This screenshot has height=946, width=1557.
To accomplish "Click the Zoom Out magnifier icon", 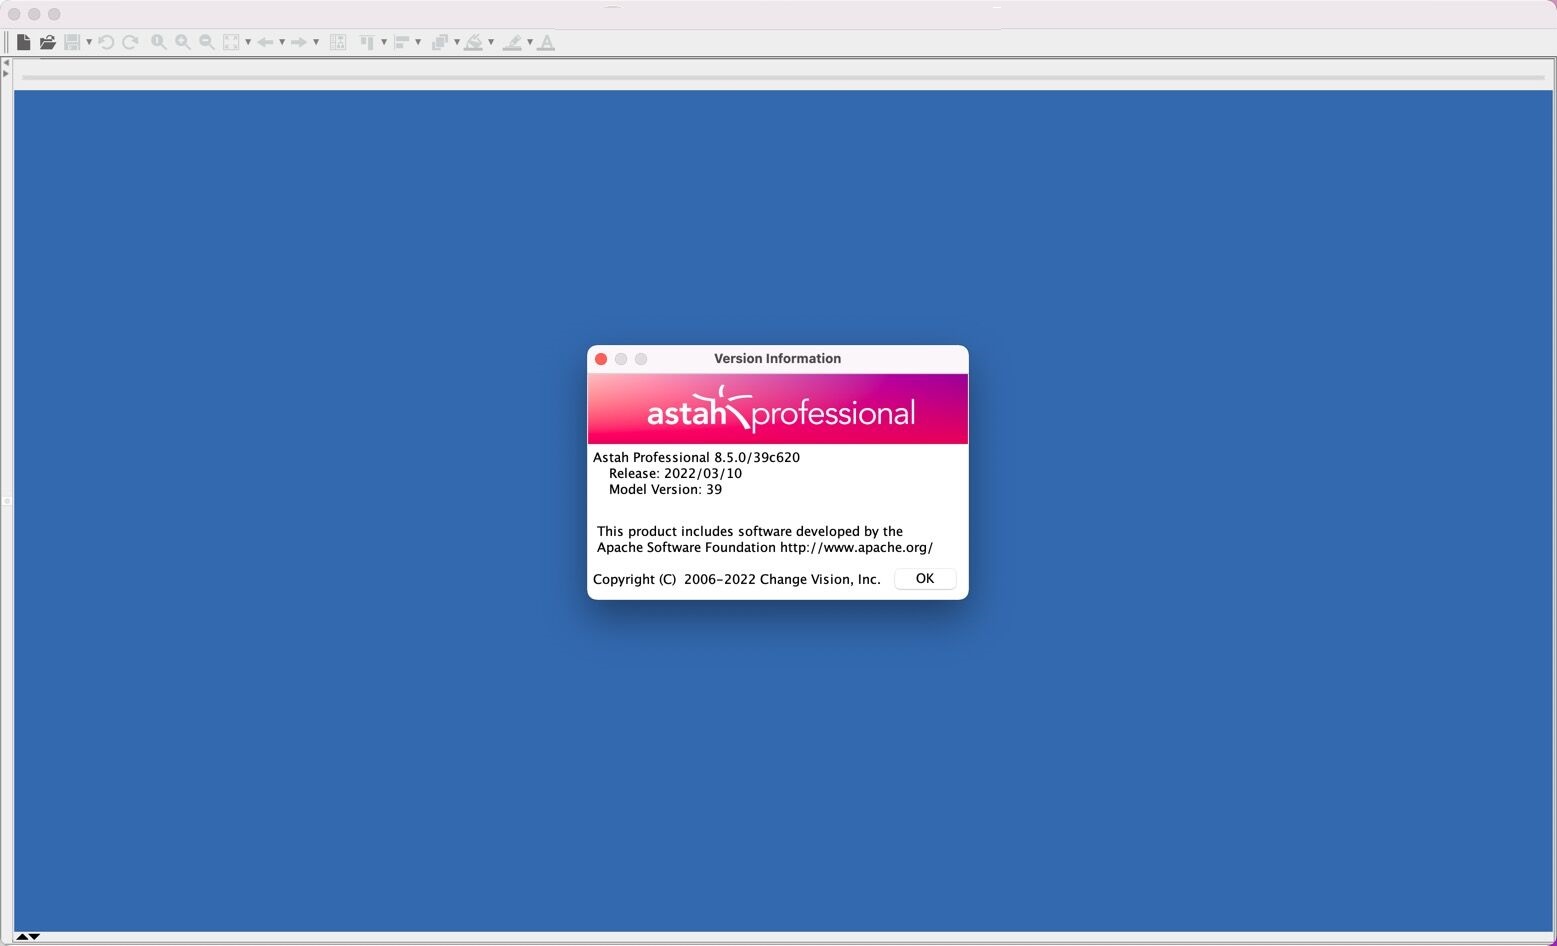I will click(206, 42).
